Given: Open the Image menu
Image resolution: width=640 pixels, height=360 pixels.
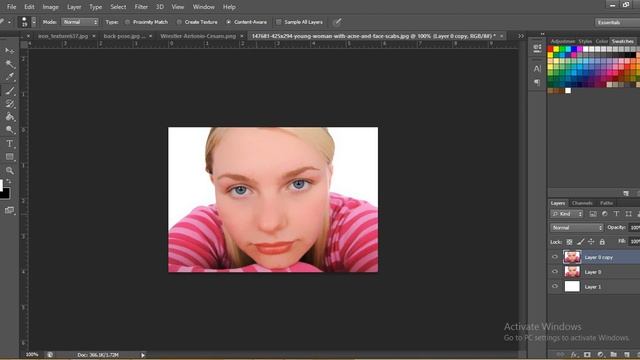Looking at the screenshot, I should pos(51,7).
